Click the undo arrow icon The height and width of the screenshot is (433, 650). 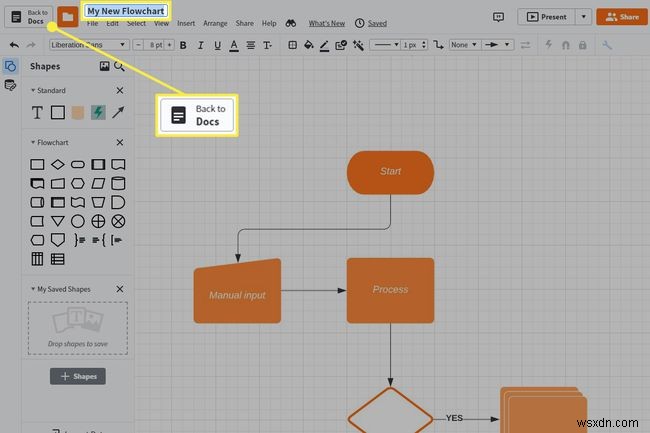click(14, 45)
